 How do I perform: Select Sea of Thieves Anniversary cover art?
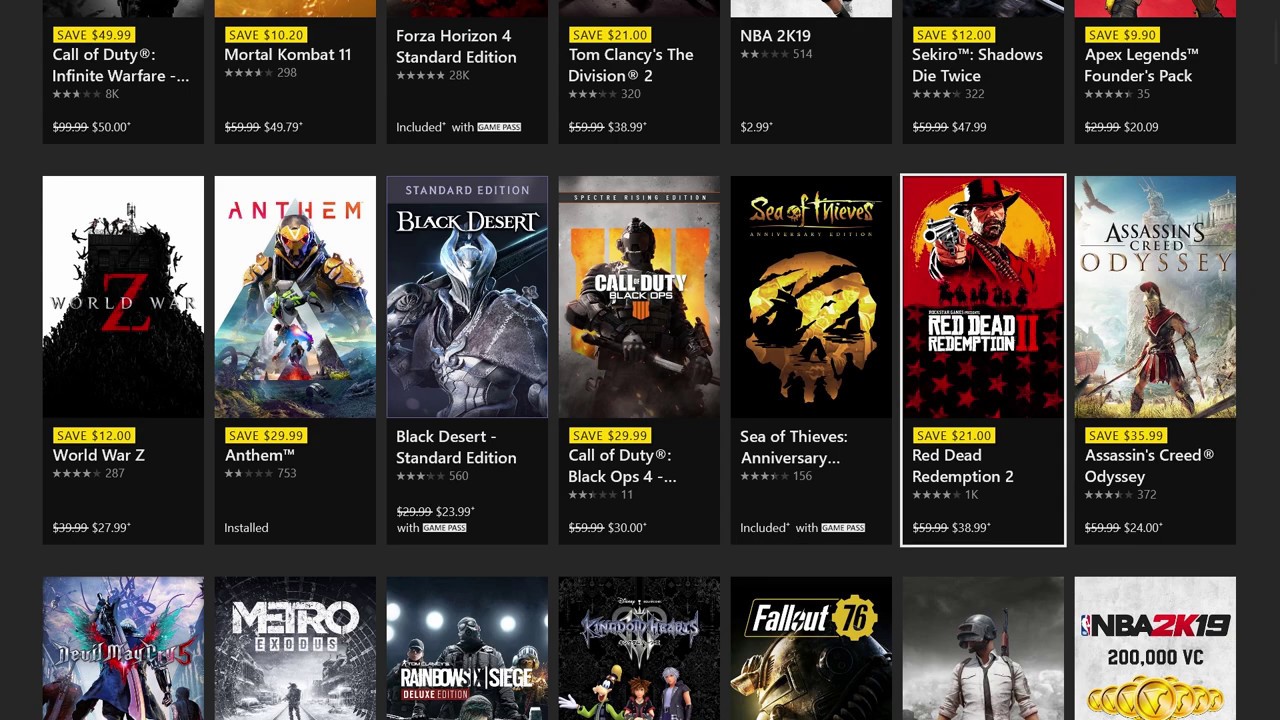click(811, 297)
